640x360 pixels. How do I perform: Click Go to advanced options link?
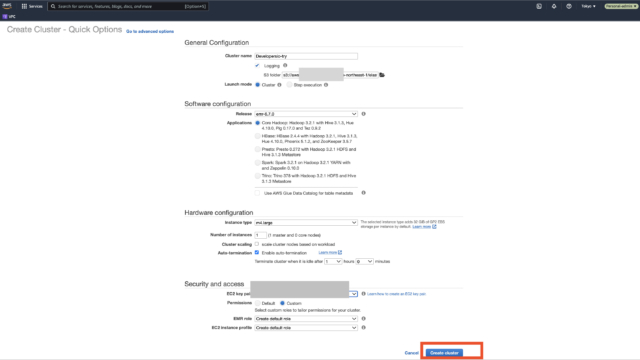click(150, 31)
